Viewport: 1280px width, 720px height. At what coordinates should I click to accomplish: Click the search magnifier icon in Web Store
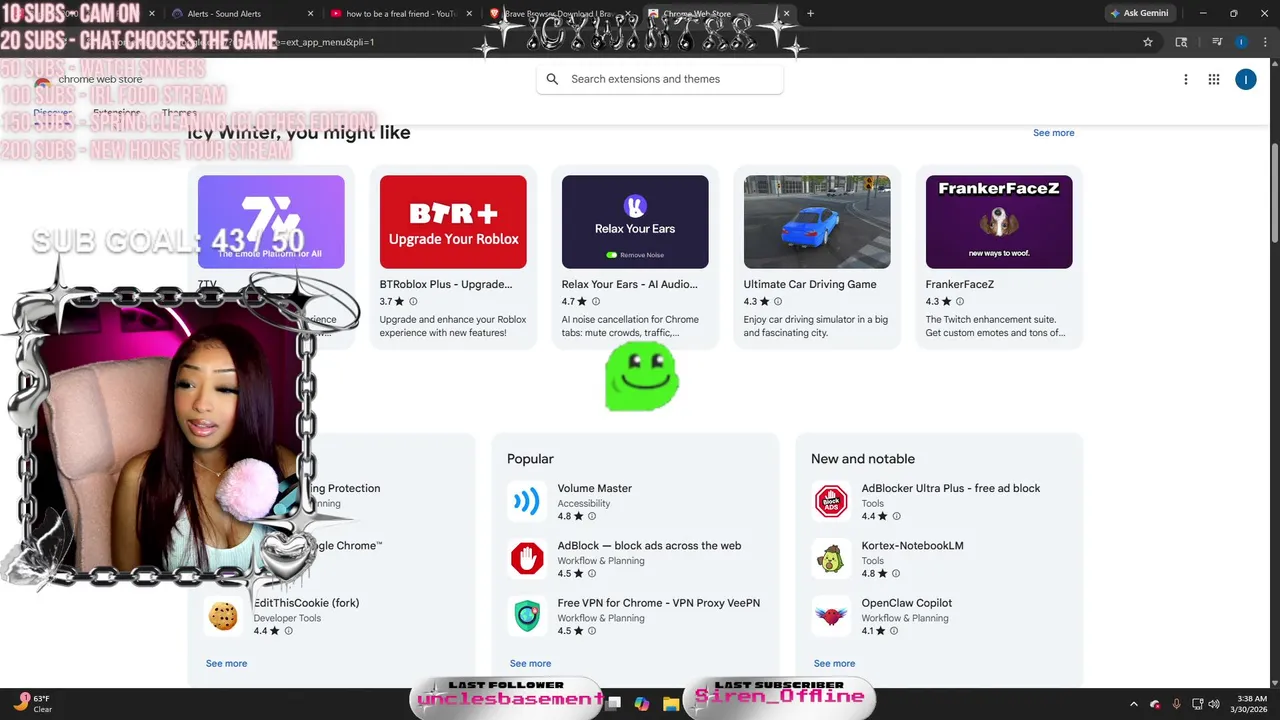point(552,79)
